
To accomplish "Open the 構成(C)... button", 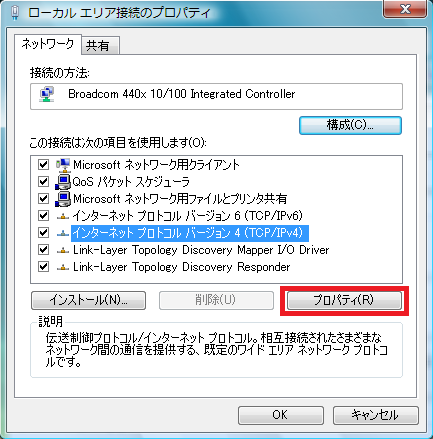I will pos(350,125).
